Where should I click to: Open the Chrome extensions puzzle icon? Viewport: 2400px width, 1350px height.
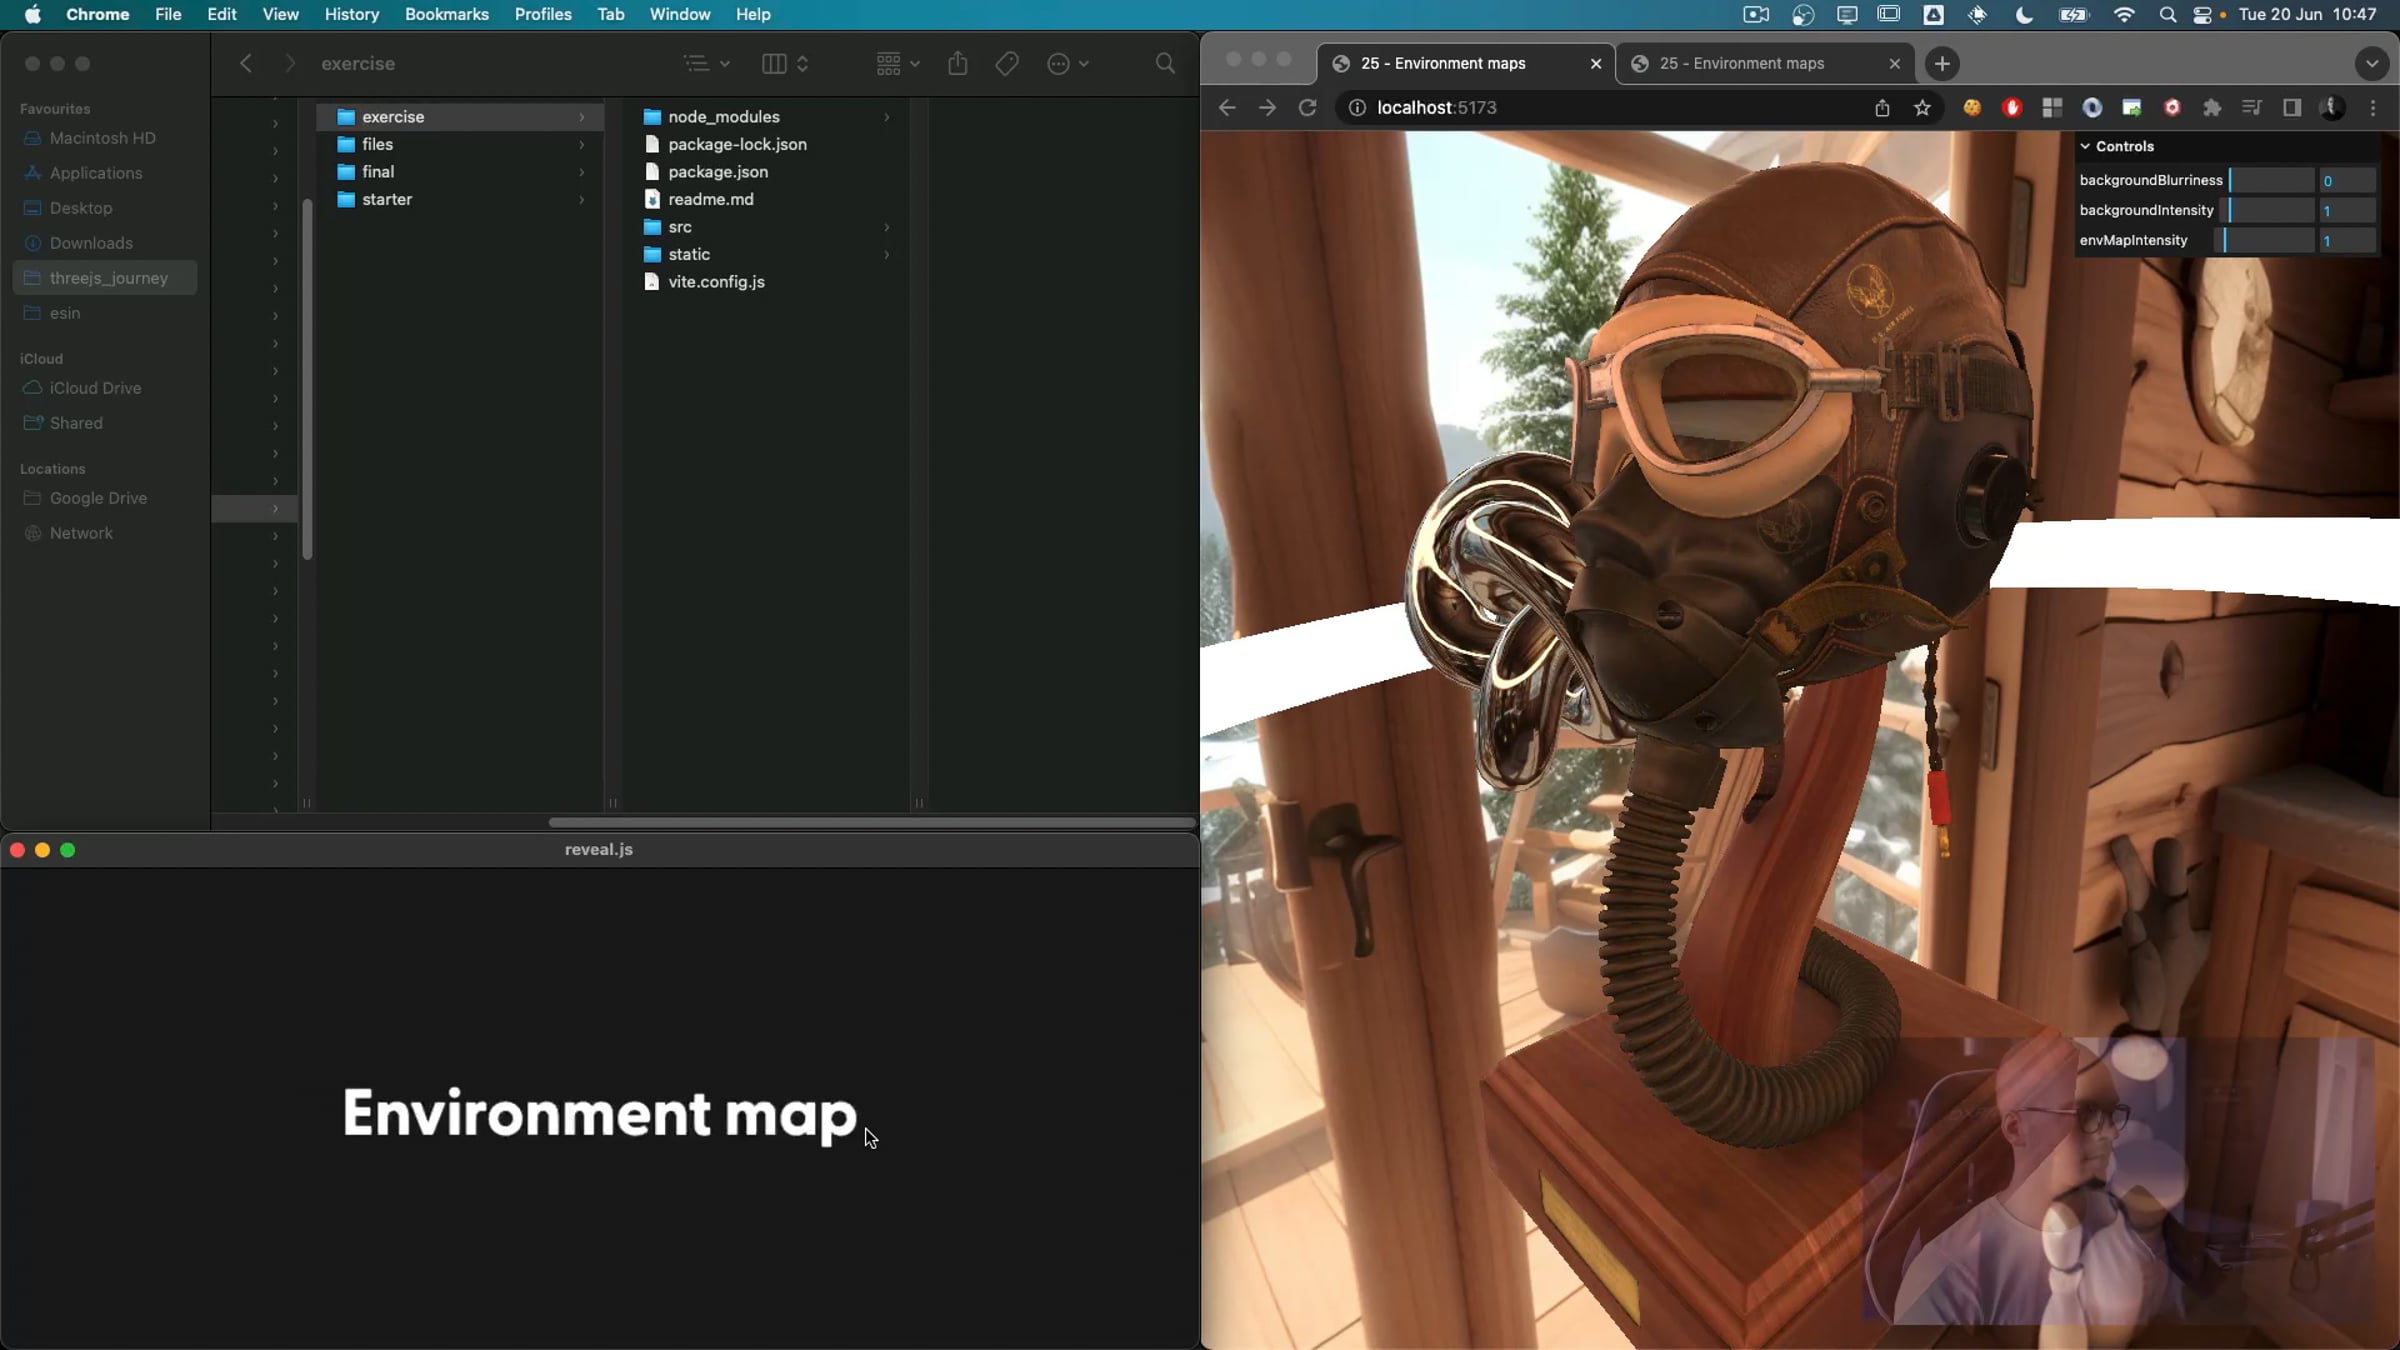2212,108
